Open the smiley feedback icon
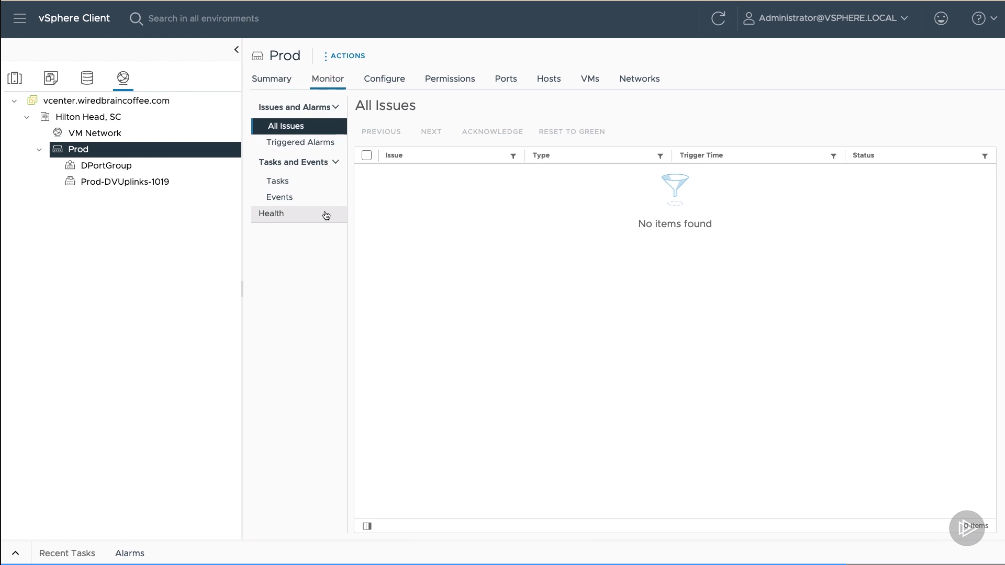 940,18
